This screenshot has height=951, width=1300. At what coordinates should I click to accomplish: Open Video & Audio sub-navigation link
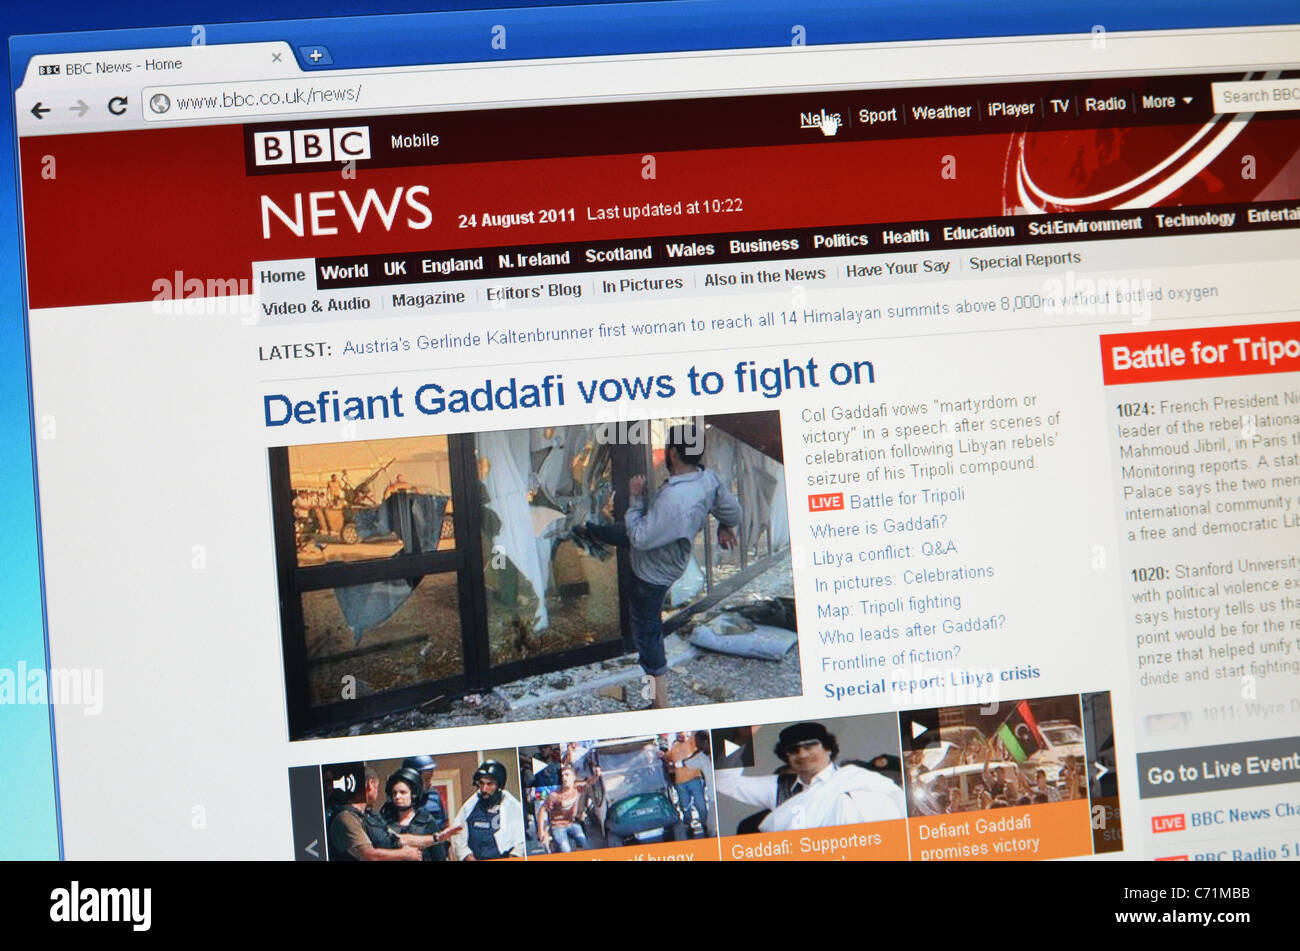(316, 306)
